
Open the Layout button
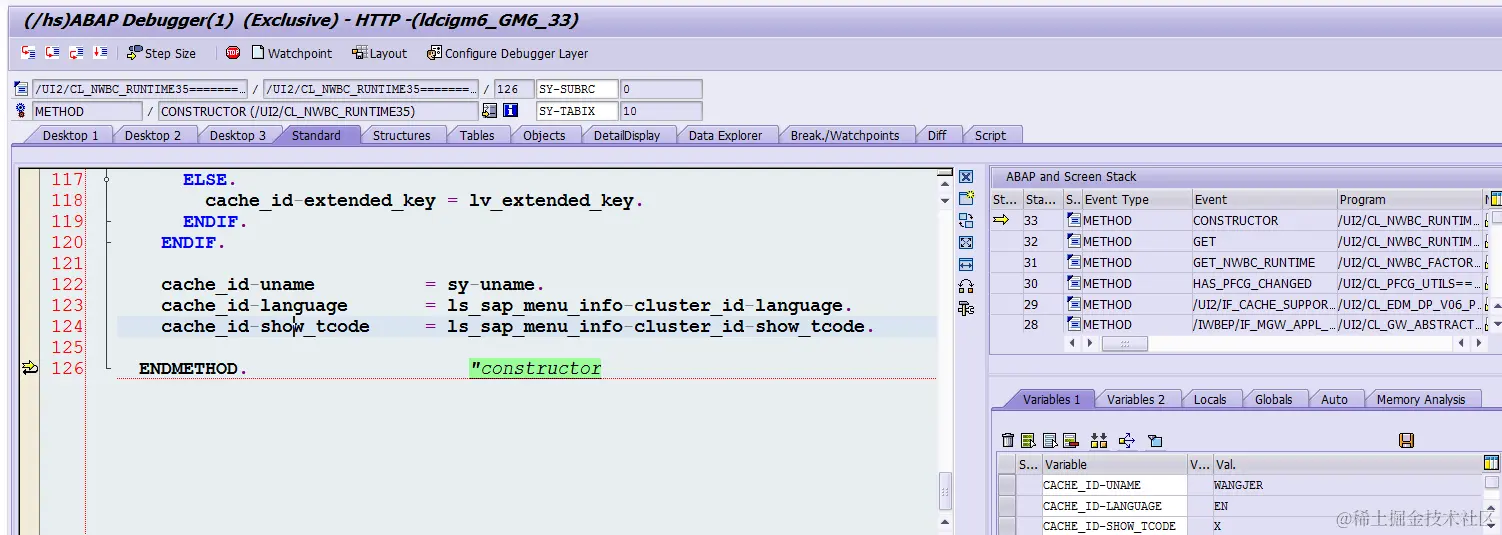pos(379,53)
